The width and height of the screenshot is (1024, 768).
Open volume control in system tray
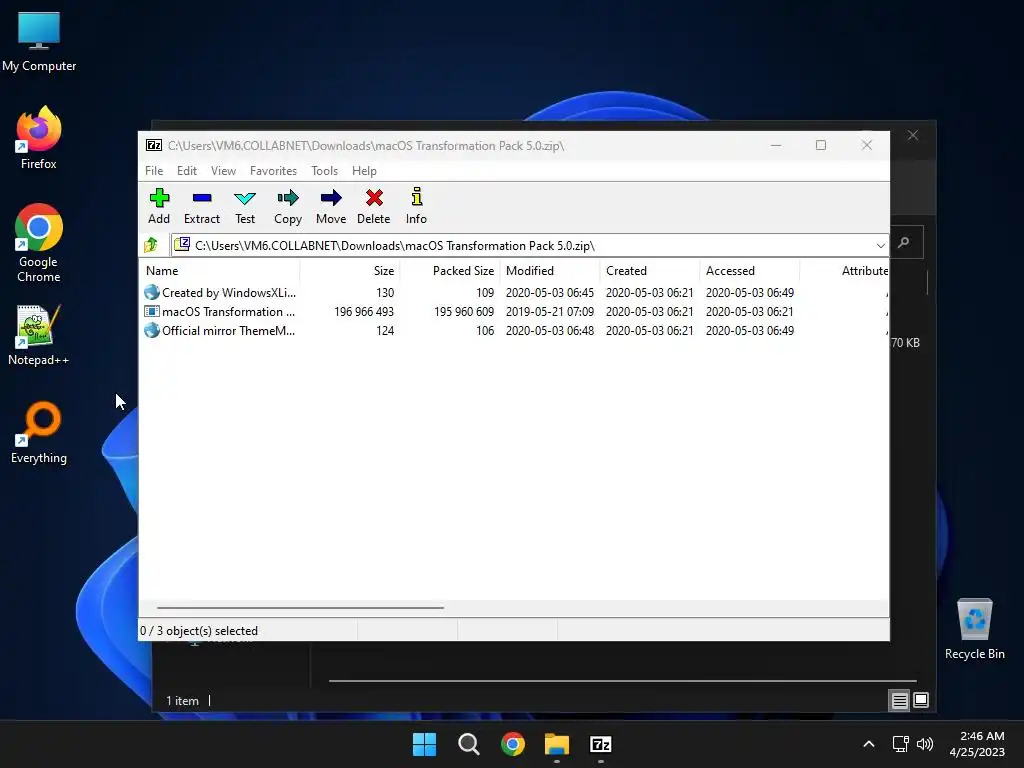point(925,744)
